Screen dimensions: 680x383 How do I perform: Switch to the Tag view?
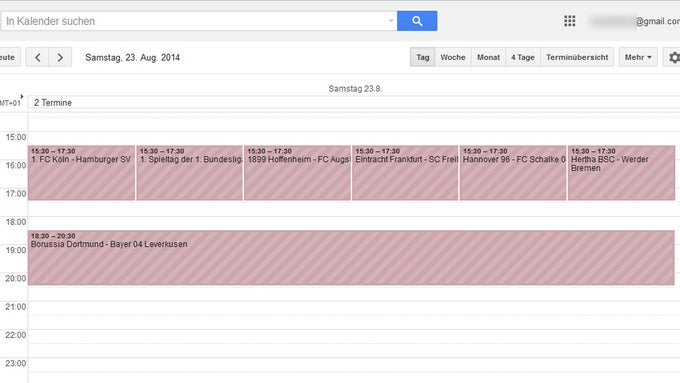(422, 57)
